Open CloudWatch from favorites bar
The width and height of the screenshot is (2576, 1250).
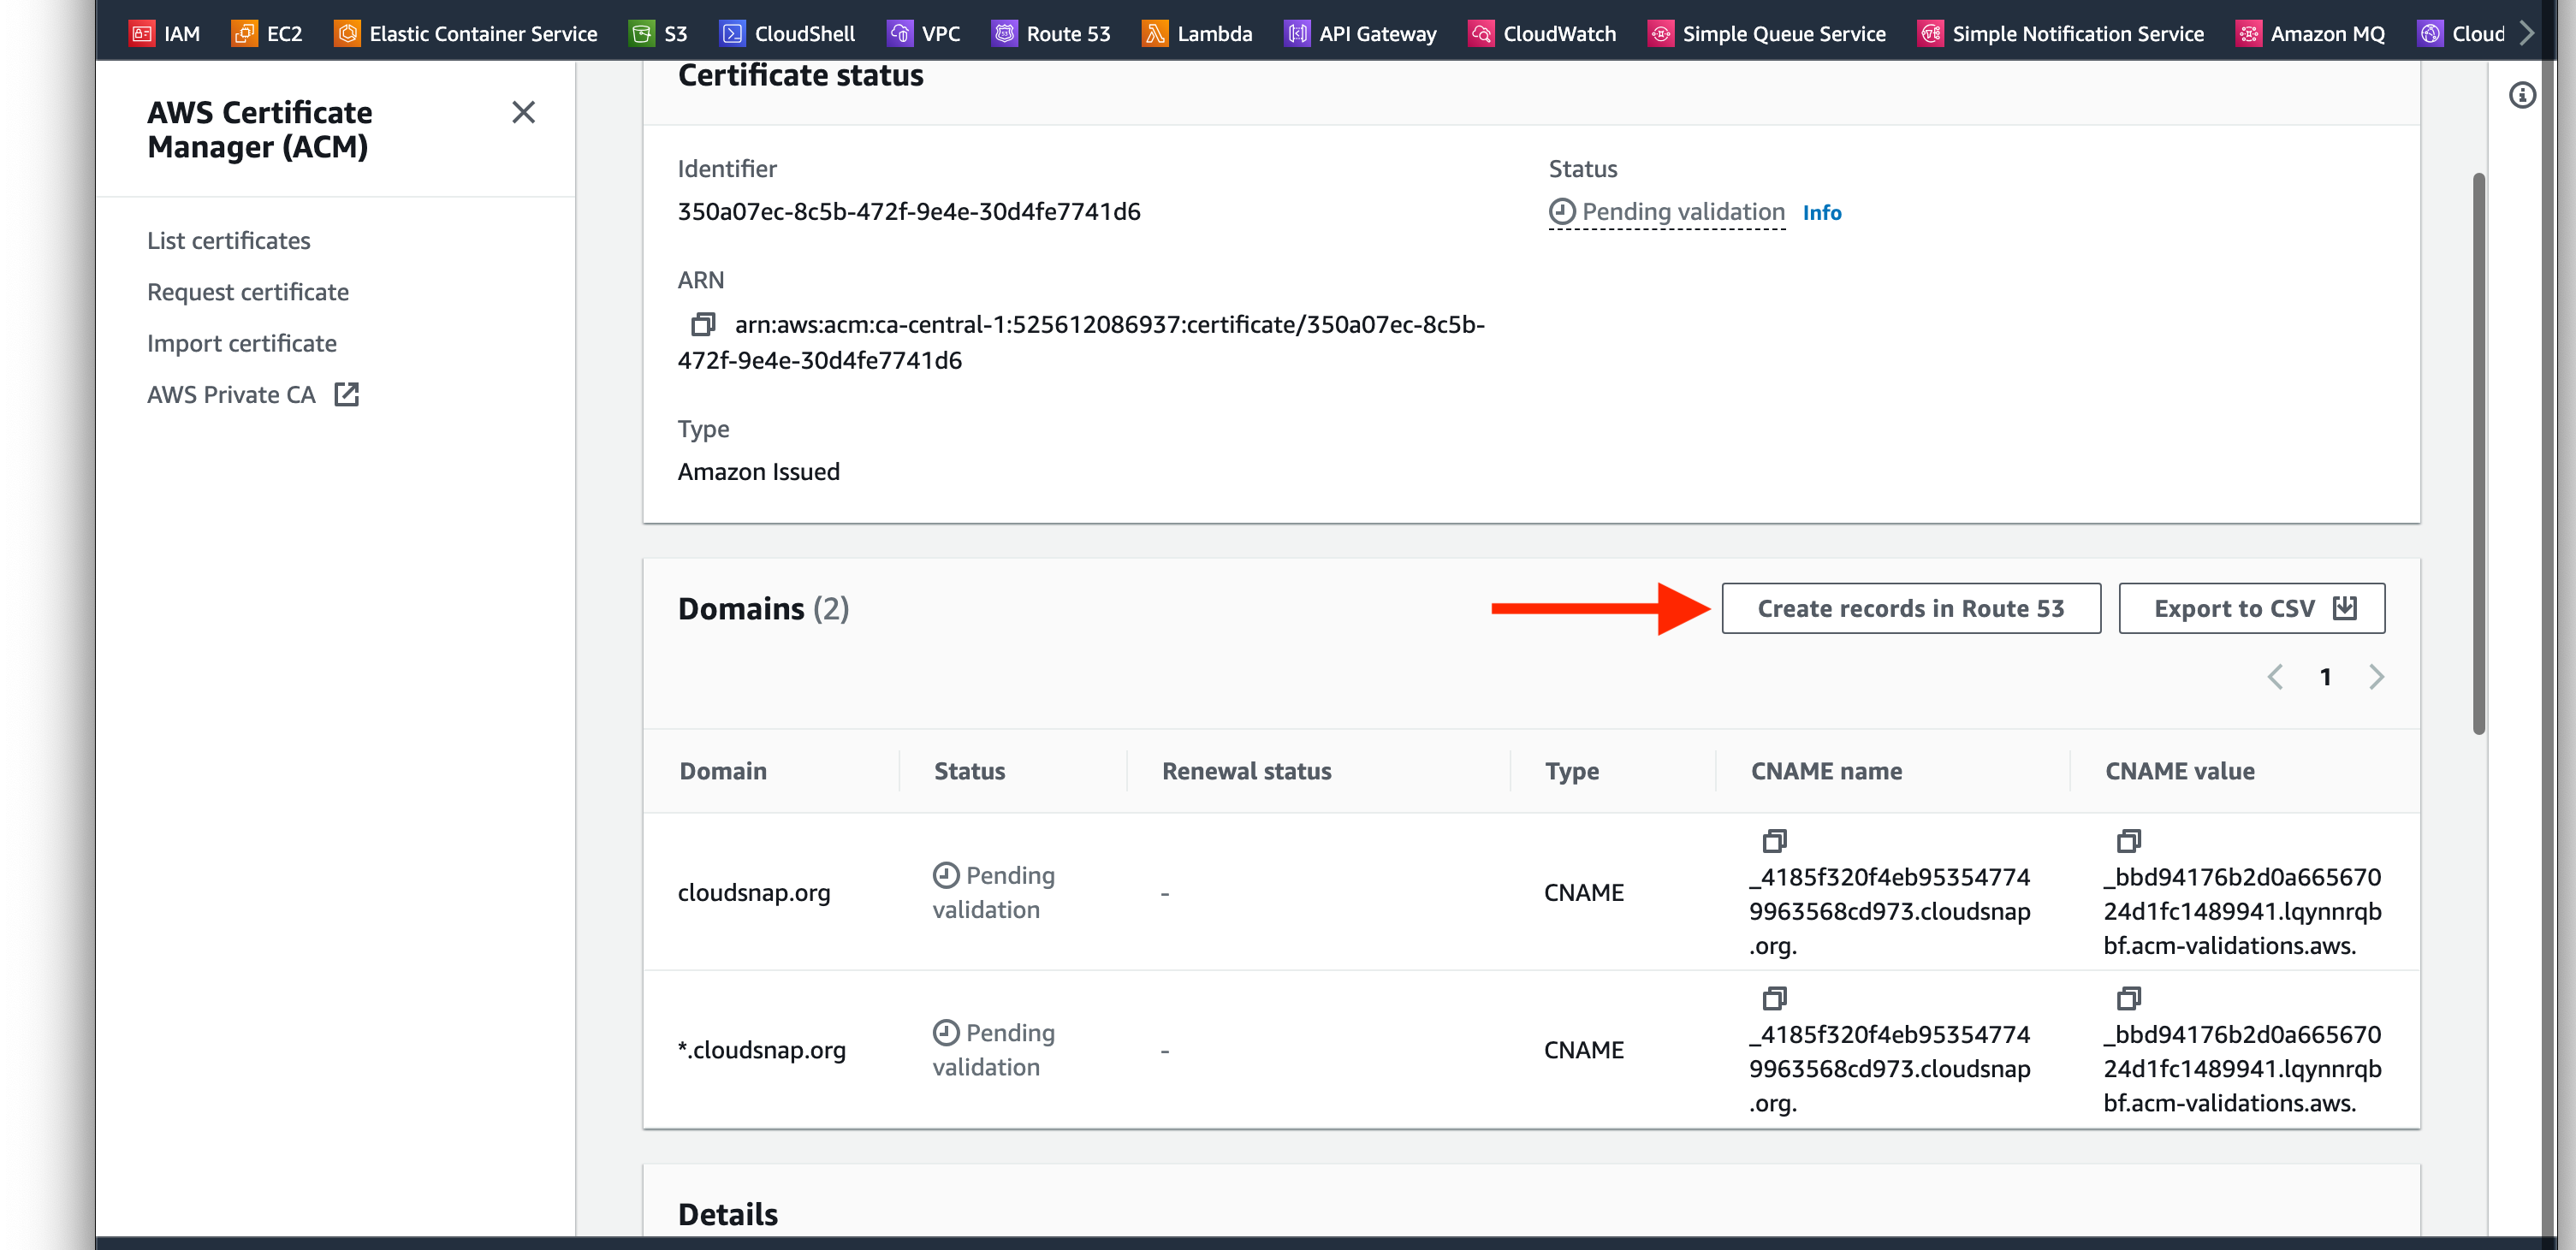1542,33
